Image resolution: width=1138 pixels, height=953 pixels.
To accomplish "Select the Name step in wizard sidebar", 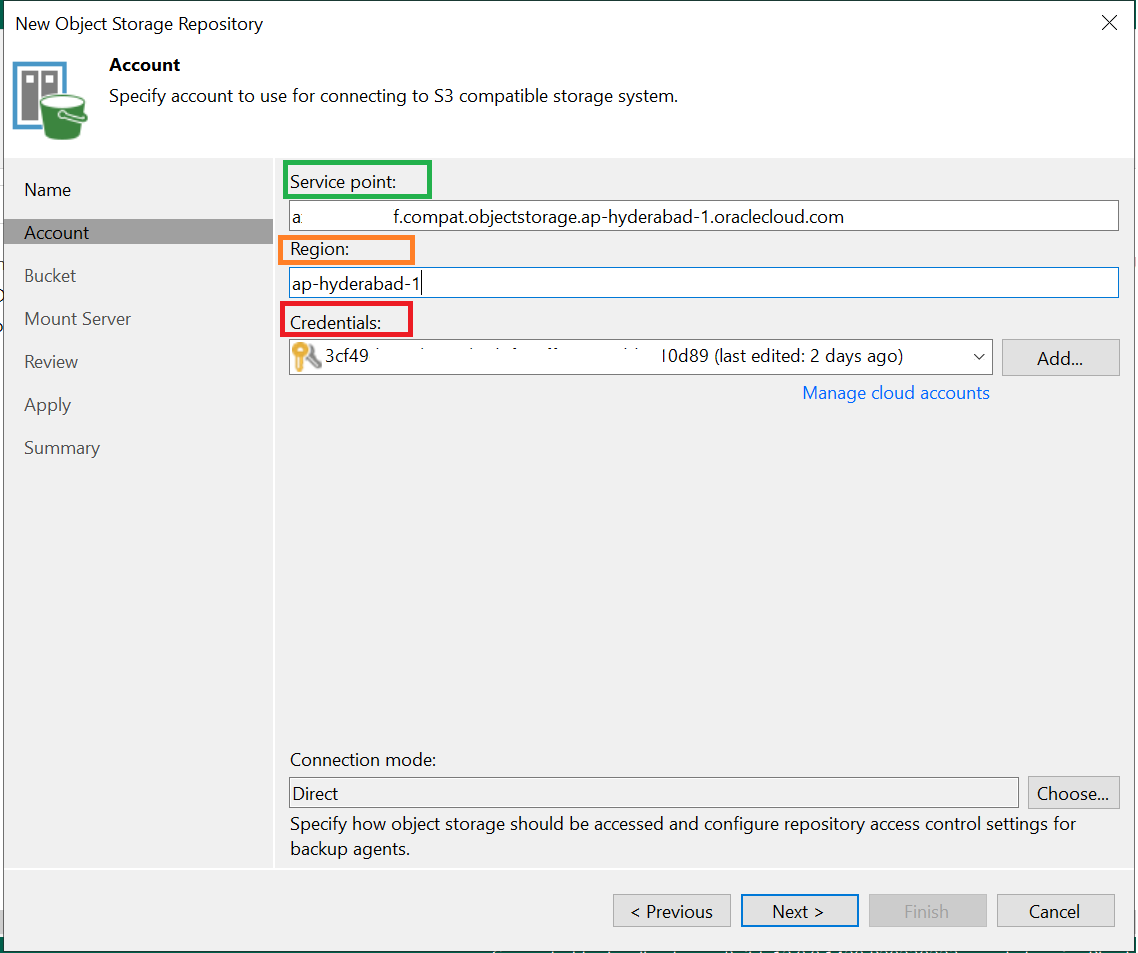I will (x=46, y=189).
